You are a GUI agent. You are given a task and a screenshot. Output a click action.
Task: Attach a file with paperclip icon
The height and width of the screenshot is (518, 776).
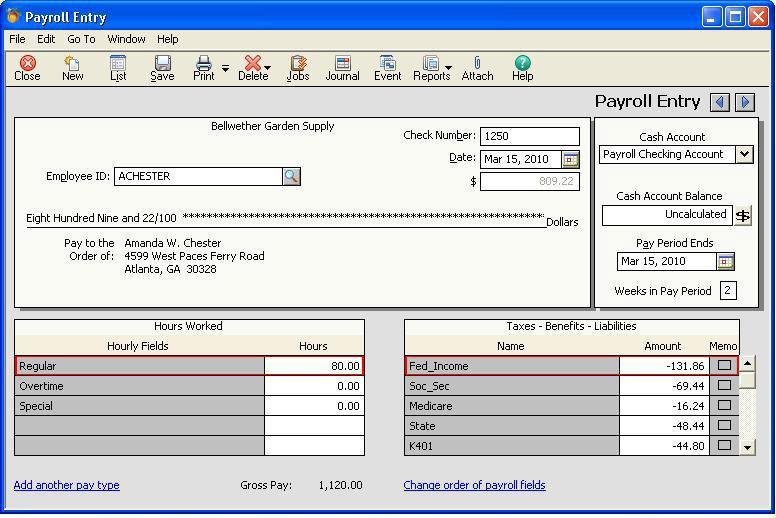point(477,68)
